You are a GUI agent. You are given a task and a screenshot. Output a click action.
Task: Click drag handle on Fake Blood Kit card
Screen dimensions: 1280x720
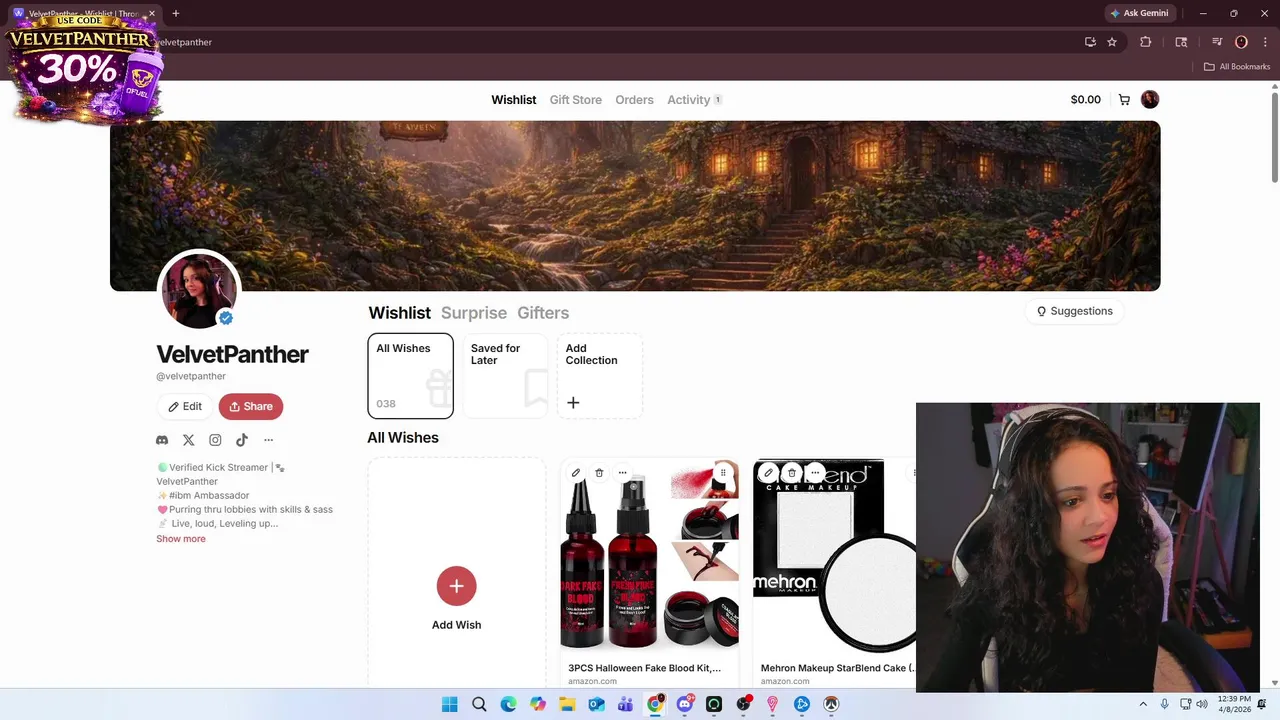[723, 473]
